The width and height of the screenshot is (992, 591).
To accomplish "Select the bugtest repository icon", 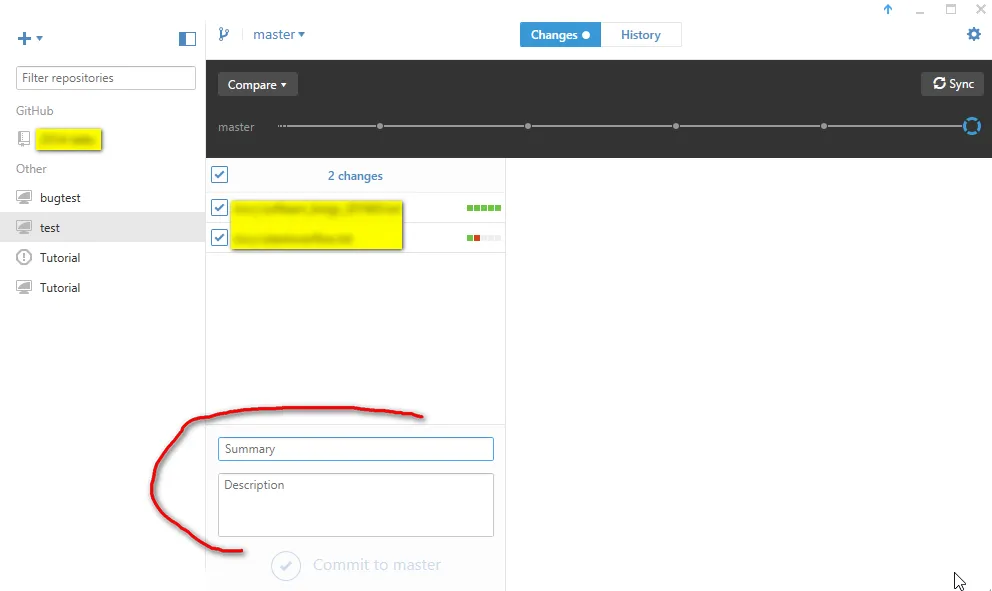I will point(25,197).
